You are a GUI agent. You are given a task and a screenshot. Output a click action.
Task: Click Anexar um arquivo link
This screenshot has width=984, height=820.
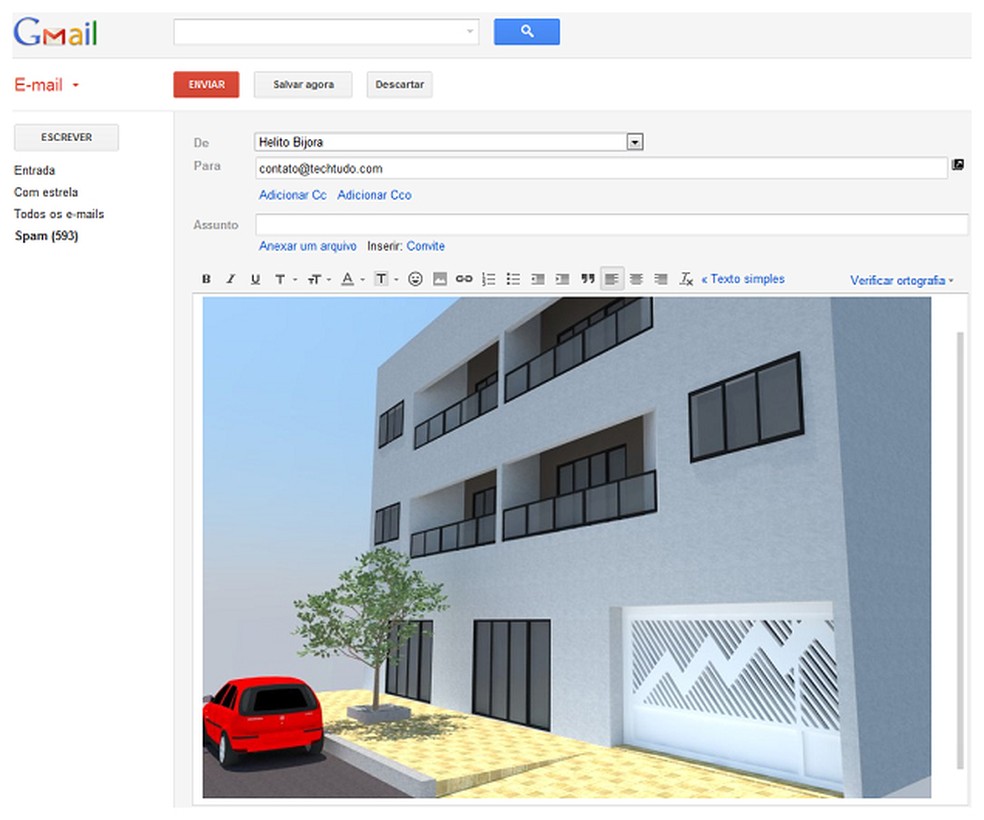point(308,246)
